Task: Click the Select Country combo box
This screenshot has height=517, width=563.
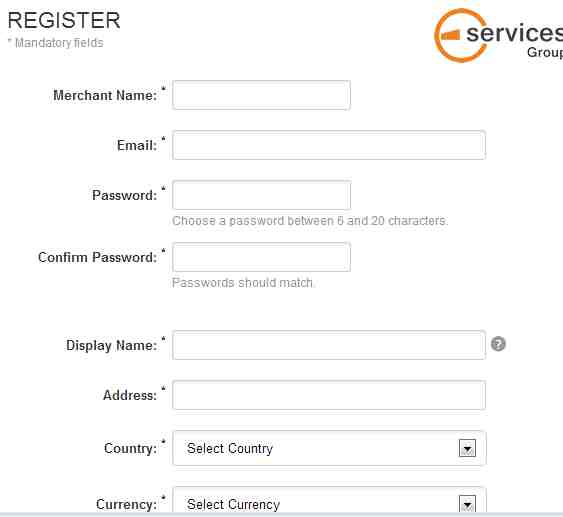Action: click(x=329, y=448)
